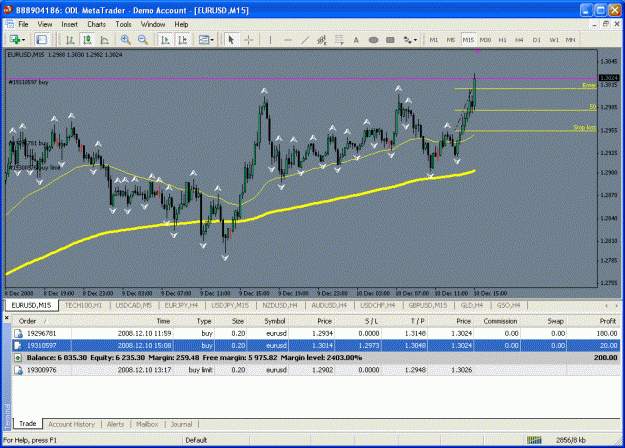This screenshot has height=448, width=625.
Task: Select the equidistant channel tool
Action: coord(322,40)
